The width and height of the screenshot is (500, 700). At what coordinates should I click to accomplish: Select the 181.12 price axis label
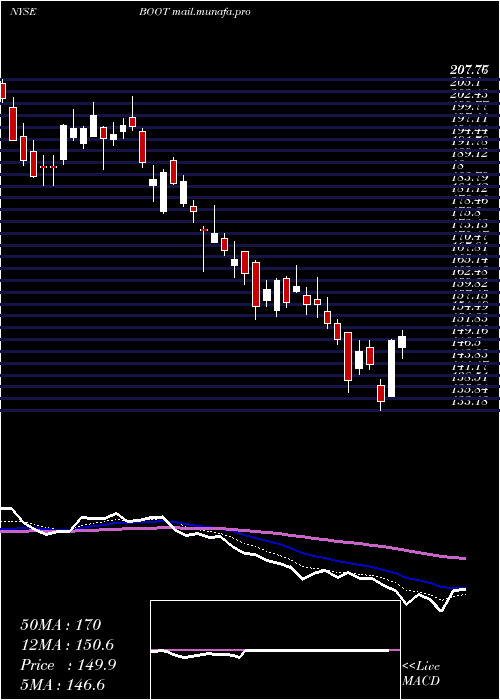point(468,190)
